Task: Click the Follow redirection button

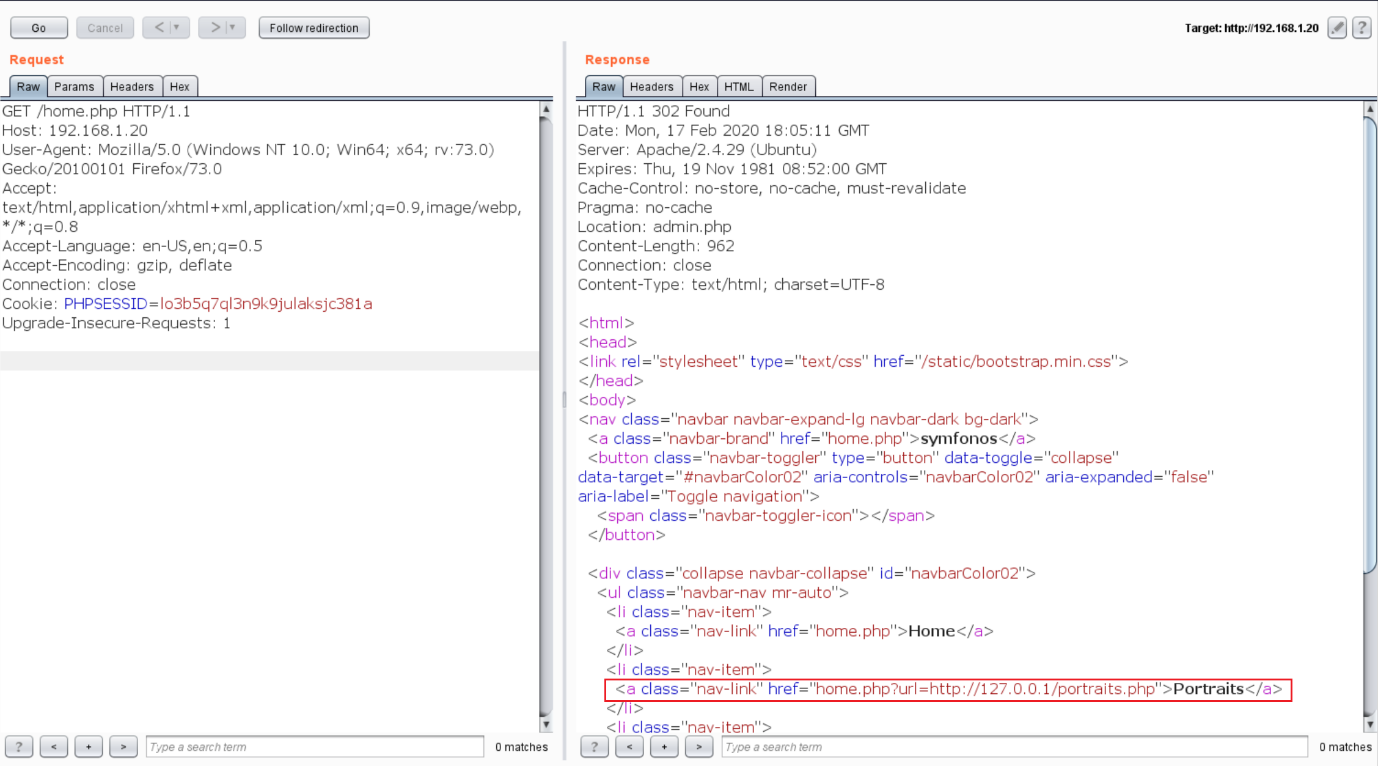Action: pos(314,28)
